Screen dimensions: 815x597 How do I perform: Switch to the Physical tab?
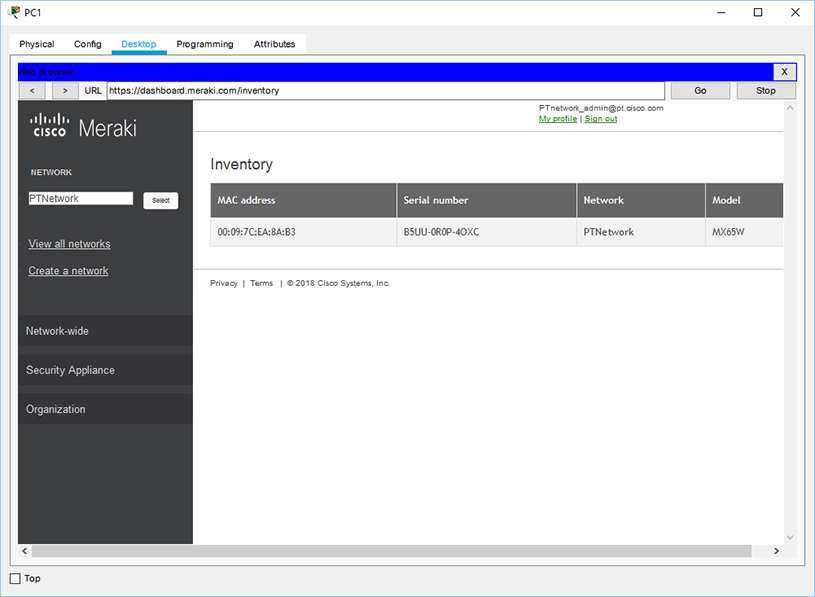(37, 44)
